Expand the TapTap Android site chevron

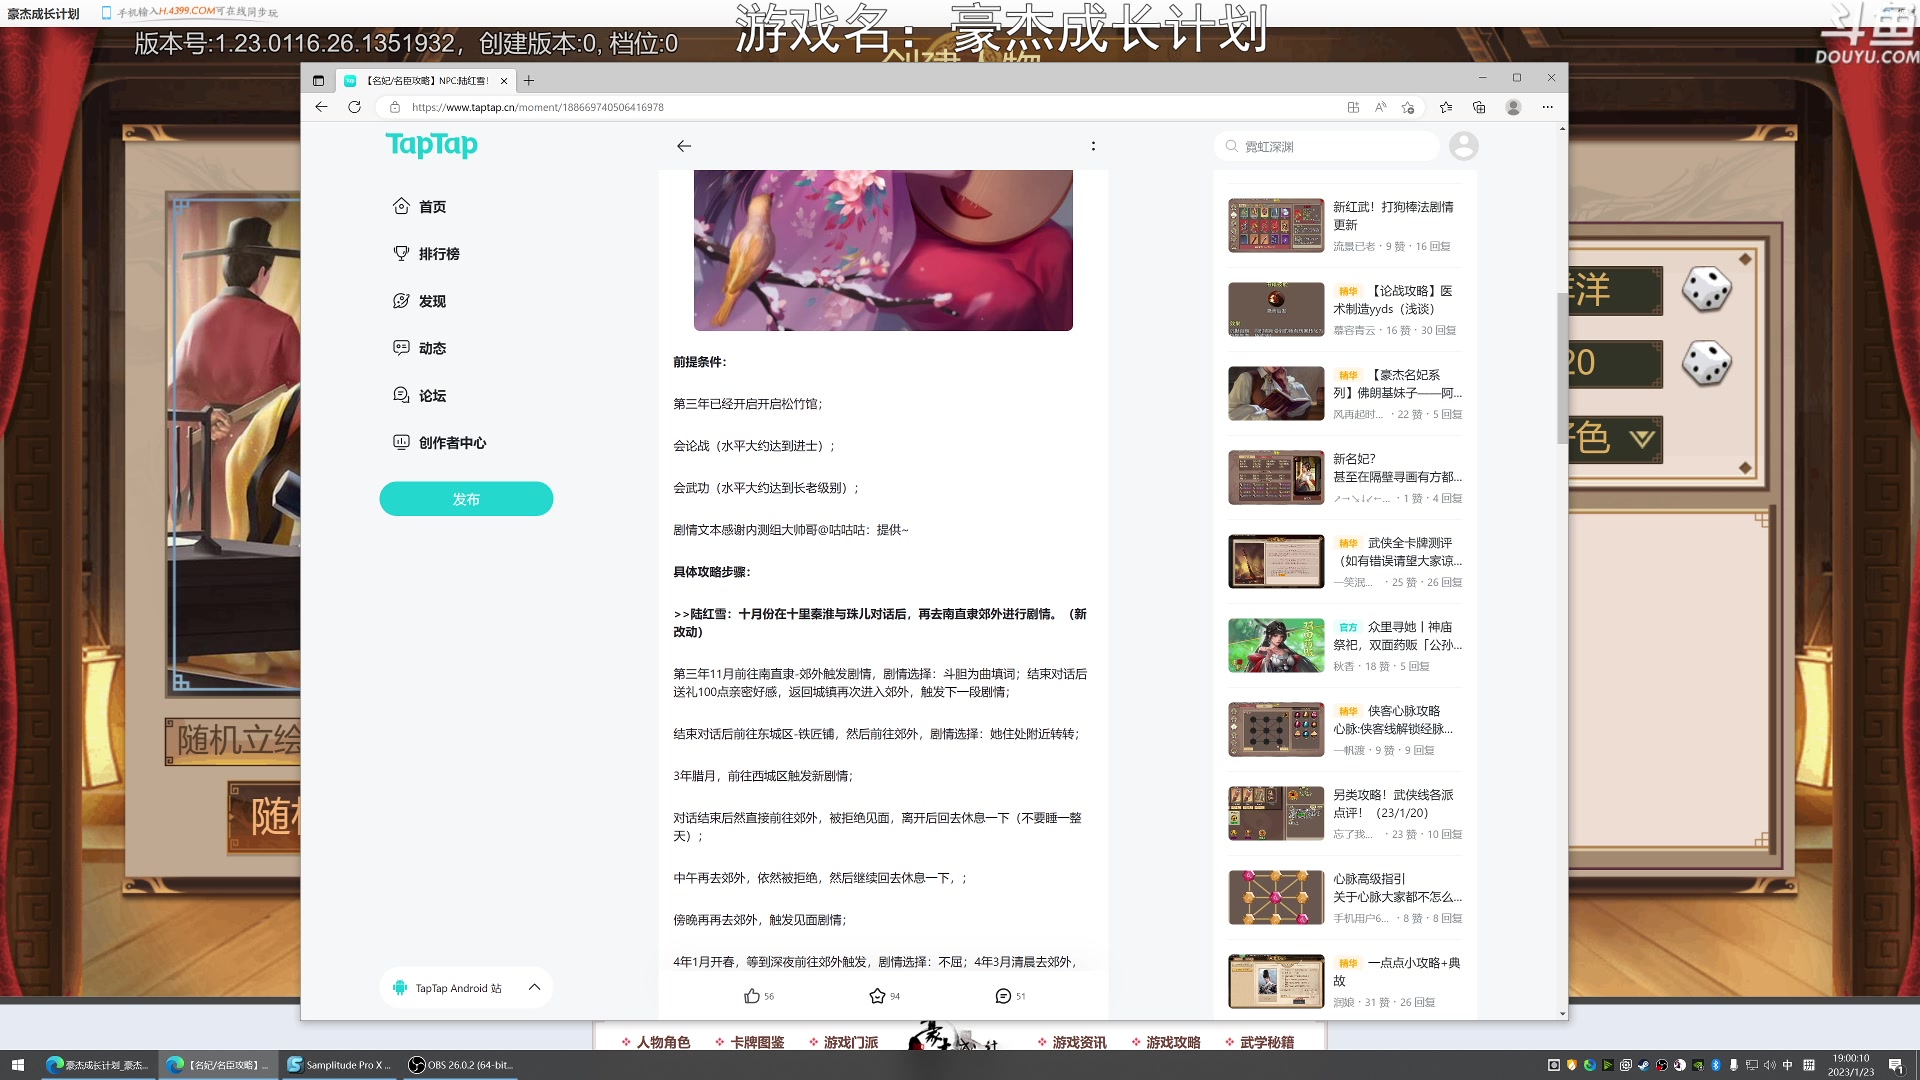click(x=534, y=988)
